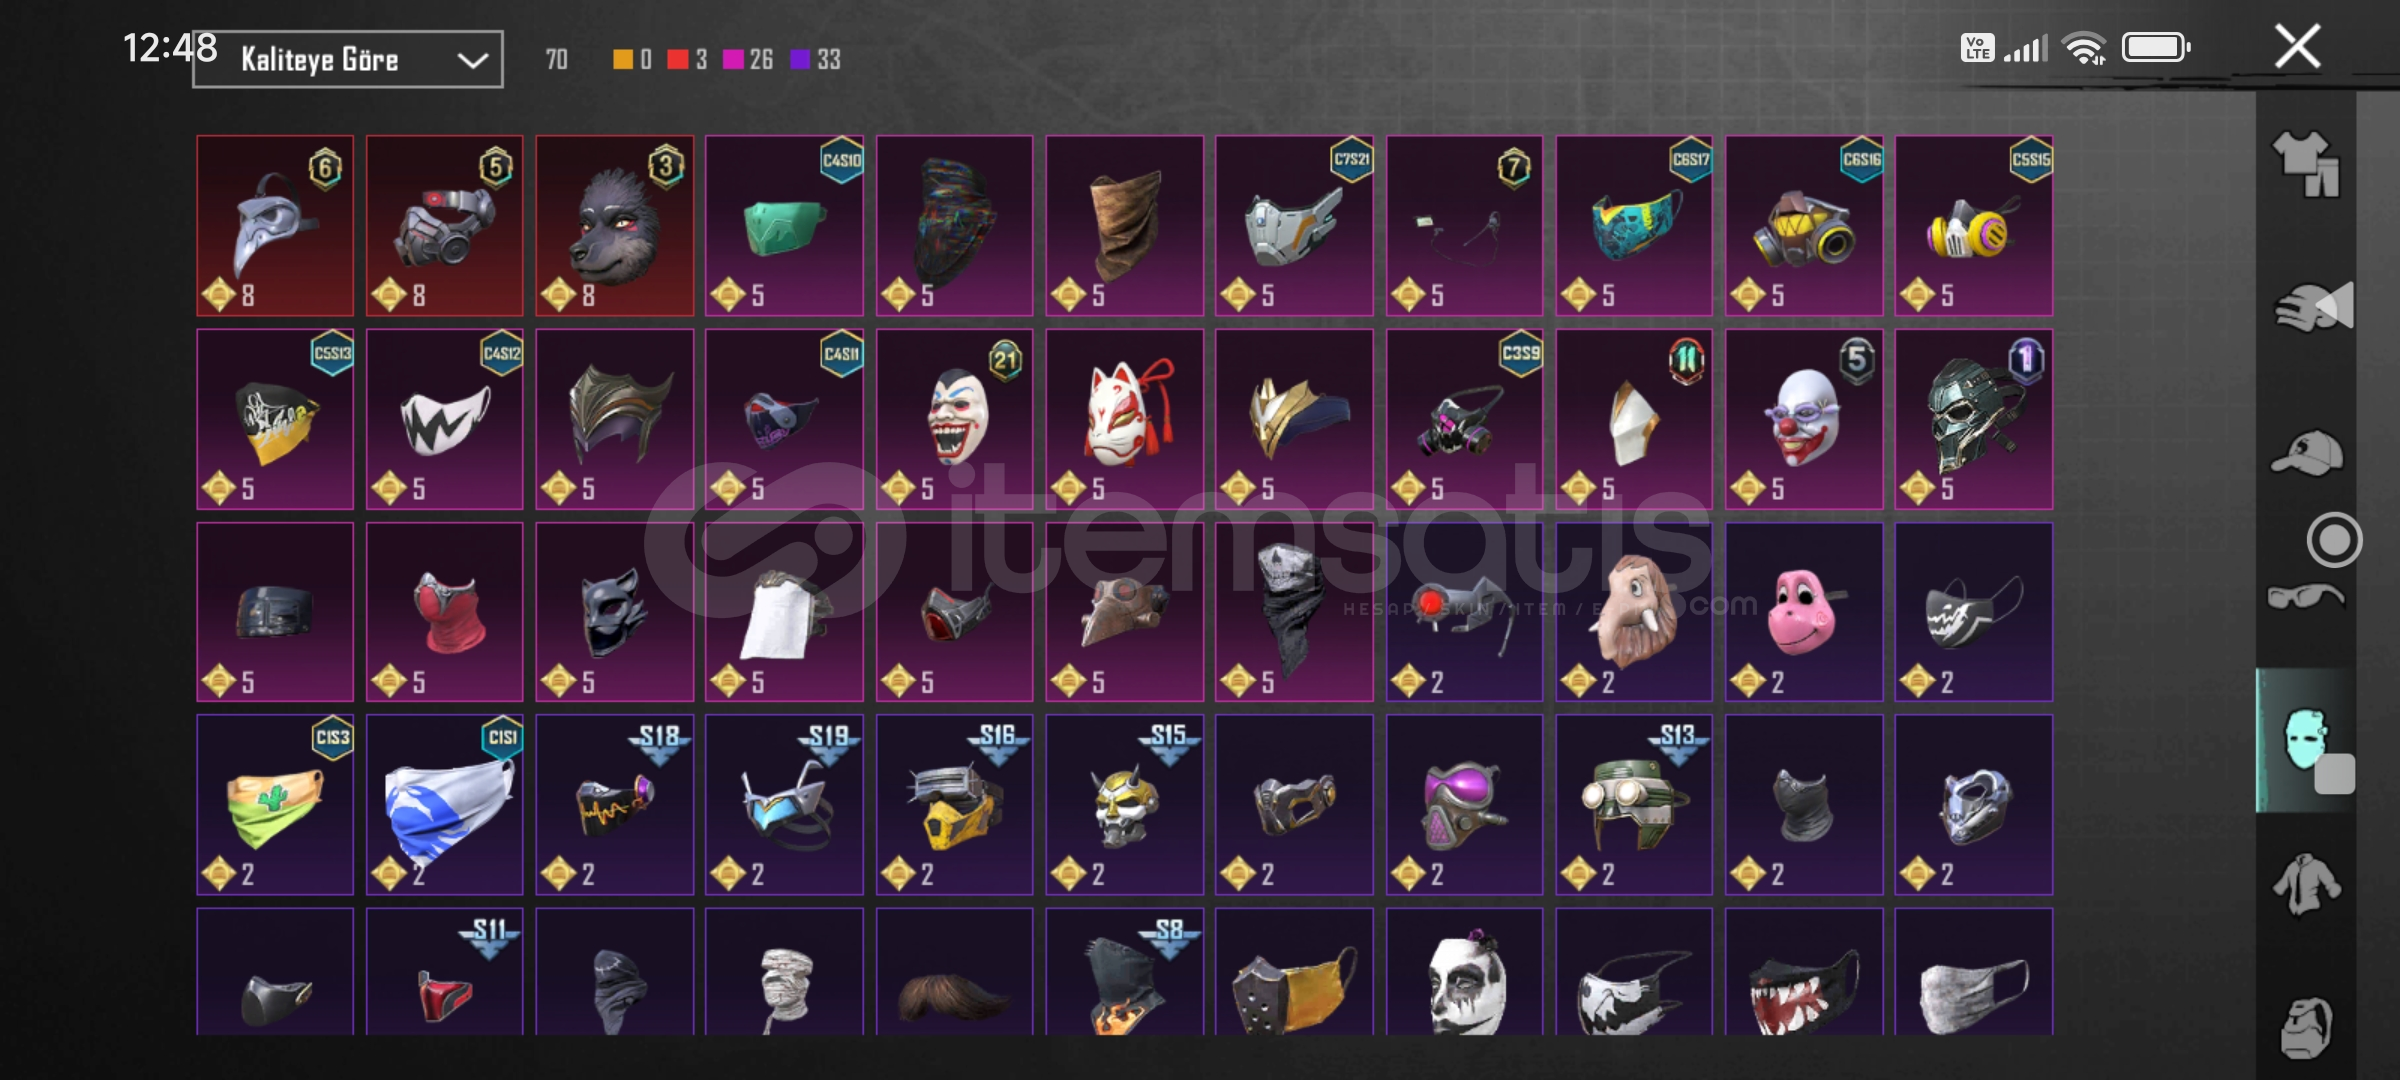Close the inventory with X button
The width and height of the screenshot is (2400, 1080).
(2297, 47)
